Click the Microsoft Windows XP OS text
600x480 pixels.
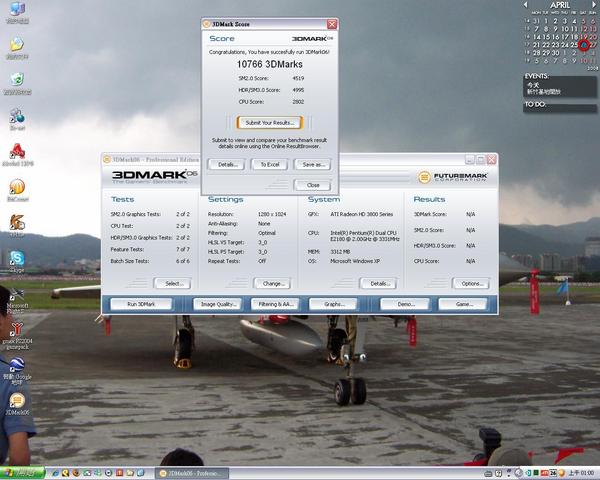coord(355,261)
